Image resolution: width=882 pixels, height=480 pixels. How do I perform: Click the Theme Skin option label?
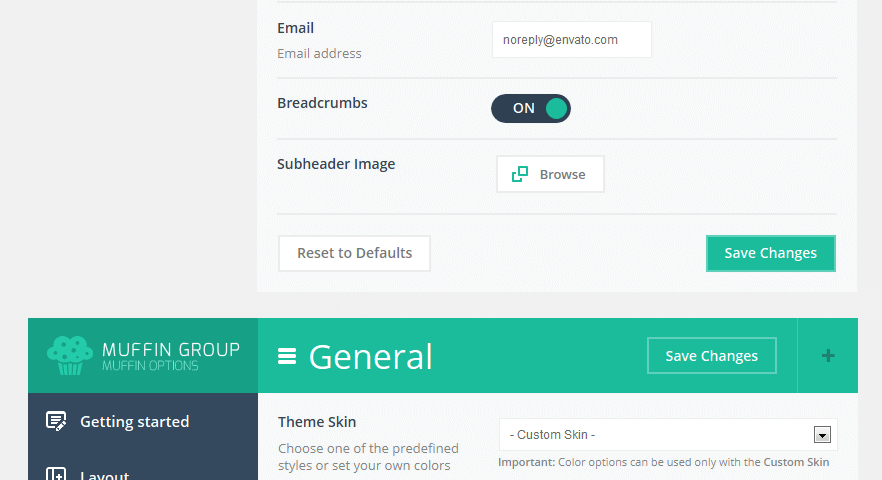(317, 422)
